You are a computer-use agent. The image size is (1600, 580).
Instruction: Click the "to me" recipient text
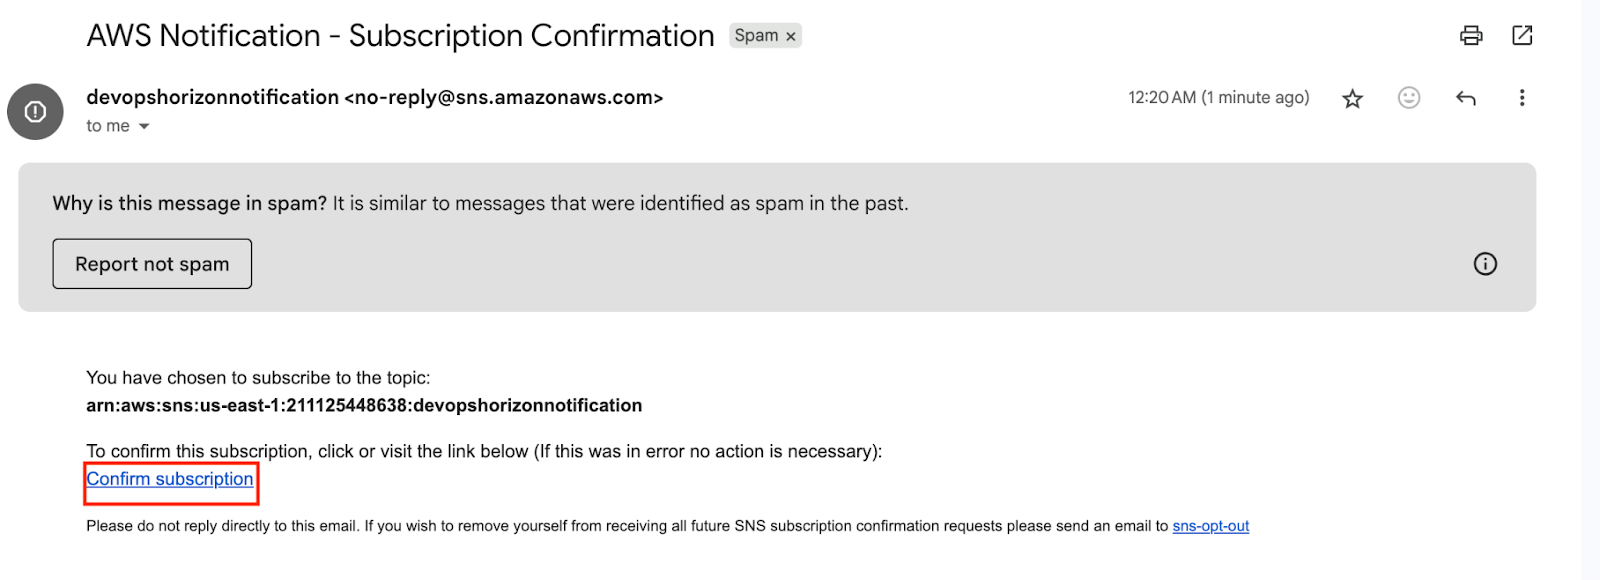108,126
